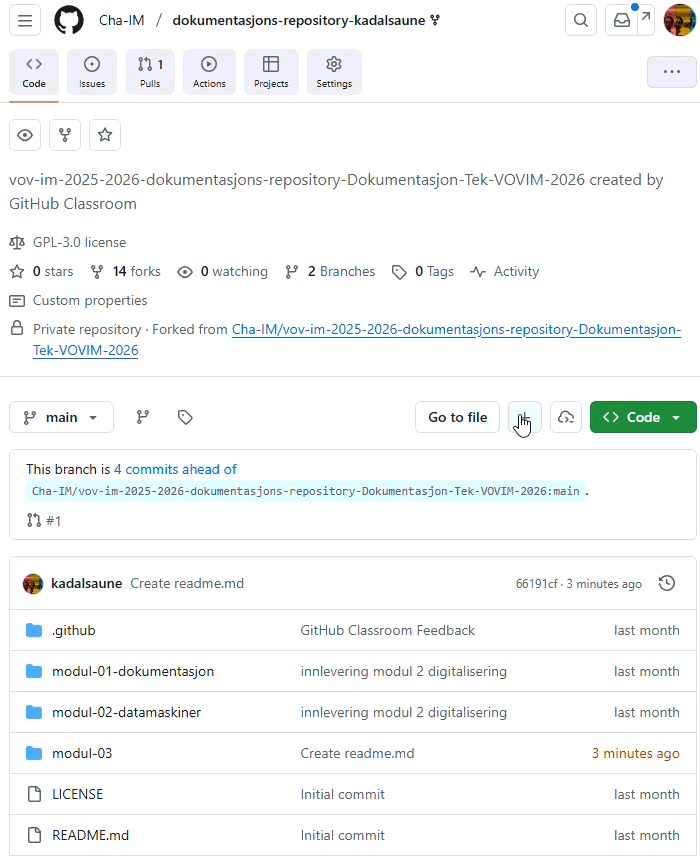Open the three-dot overflow menu
The height and width of the screenshot is (856, 700).
tap(671, 72)
